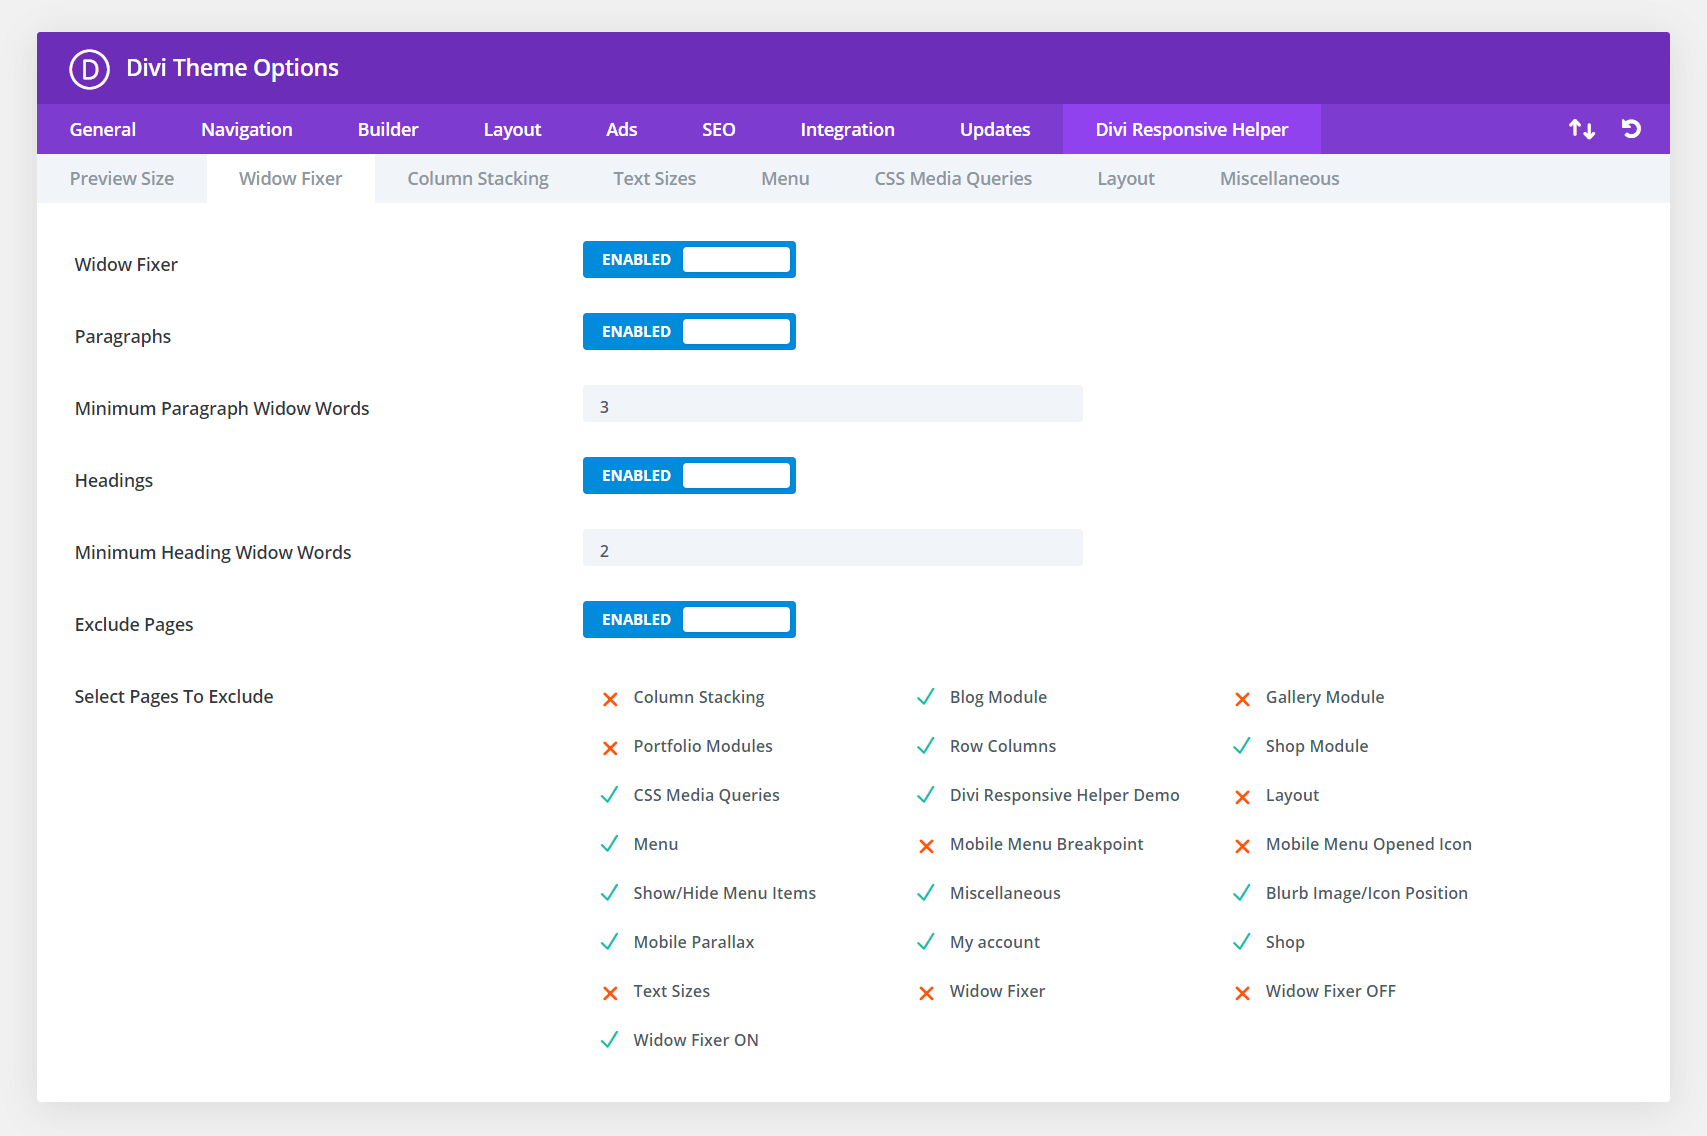This screenshot has height=1136, width=1707.
Task: Toggle Blog Module page exclusion
Action: 926,697
